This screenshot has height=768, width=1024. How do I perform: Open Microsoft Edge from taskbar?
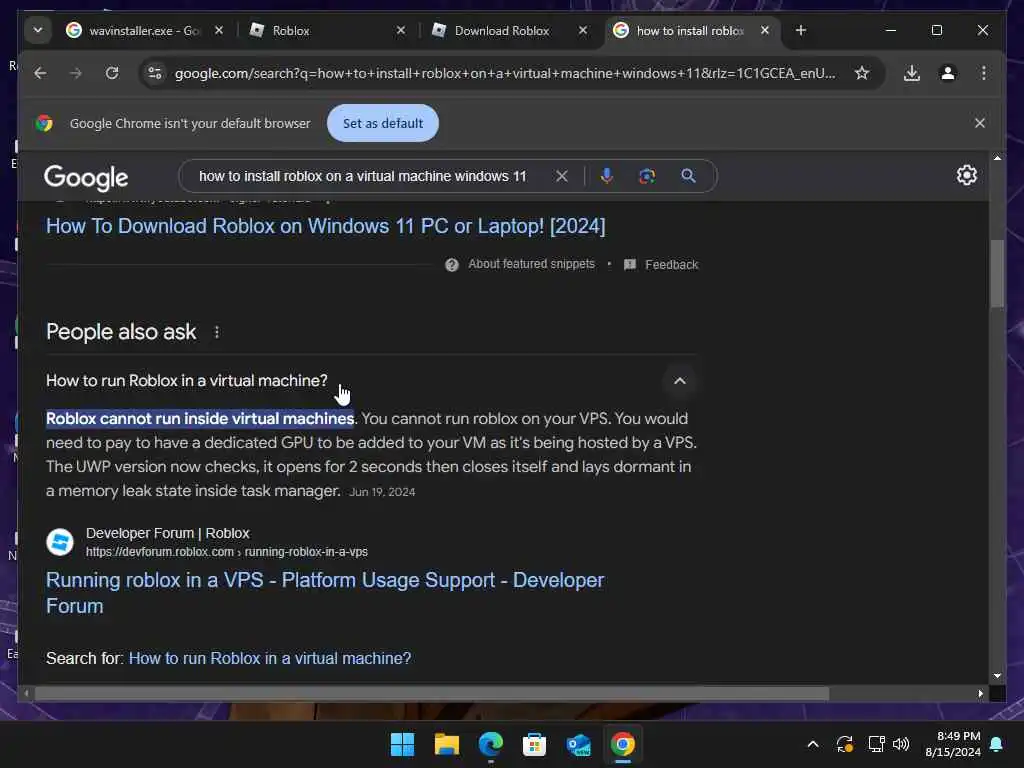(490, 744)
